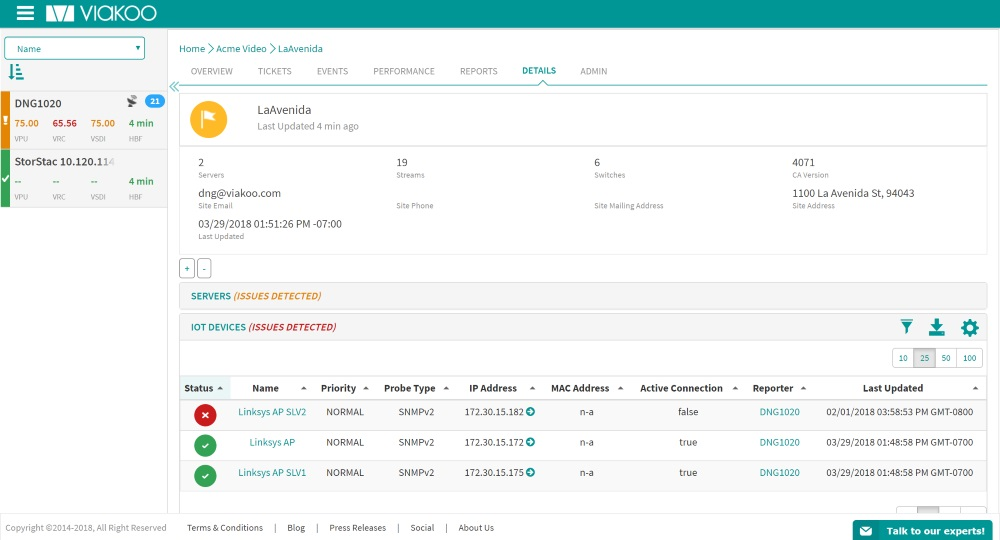This screenshot has width=1000, height=540.
Task: Open the Tickets tab
Action: click(274, 71)
